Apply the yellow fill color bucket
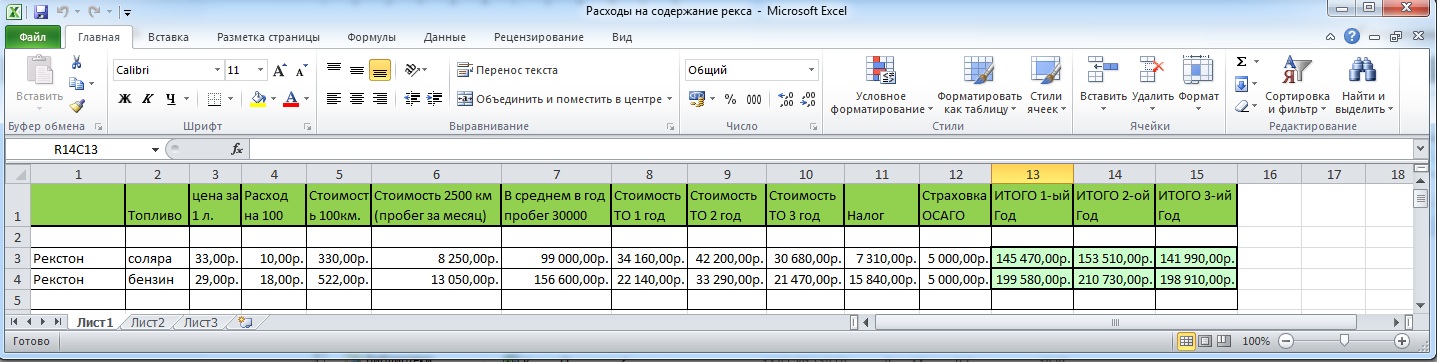 [x=258, y=98]
